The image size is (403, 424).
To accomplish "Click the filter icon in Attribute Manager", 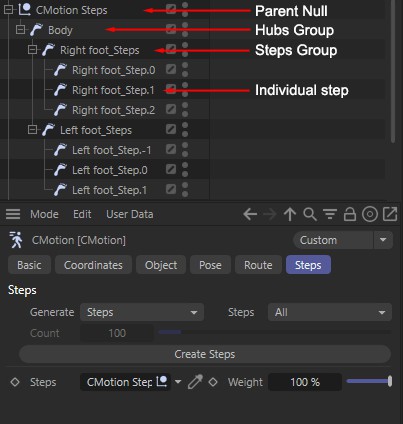I will point(330,214).
